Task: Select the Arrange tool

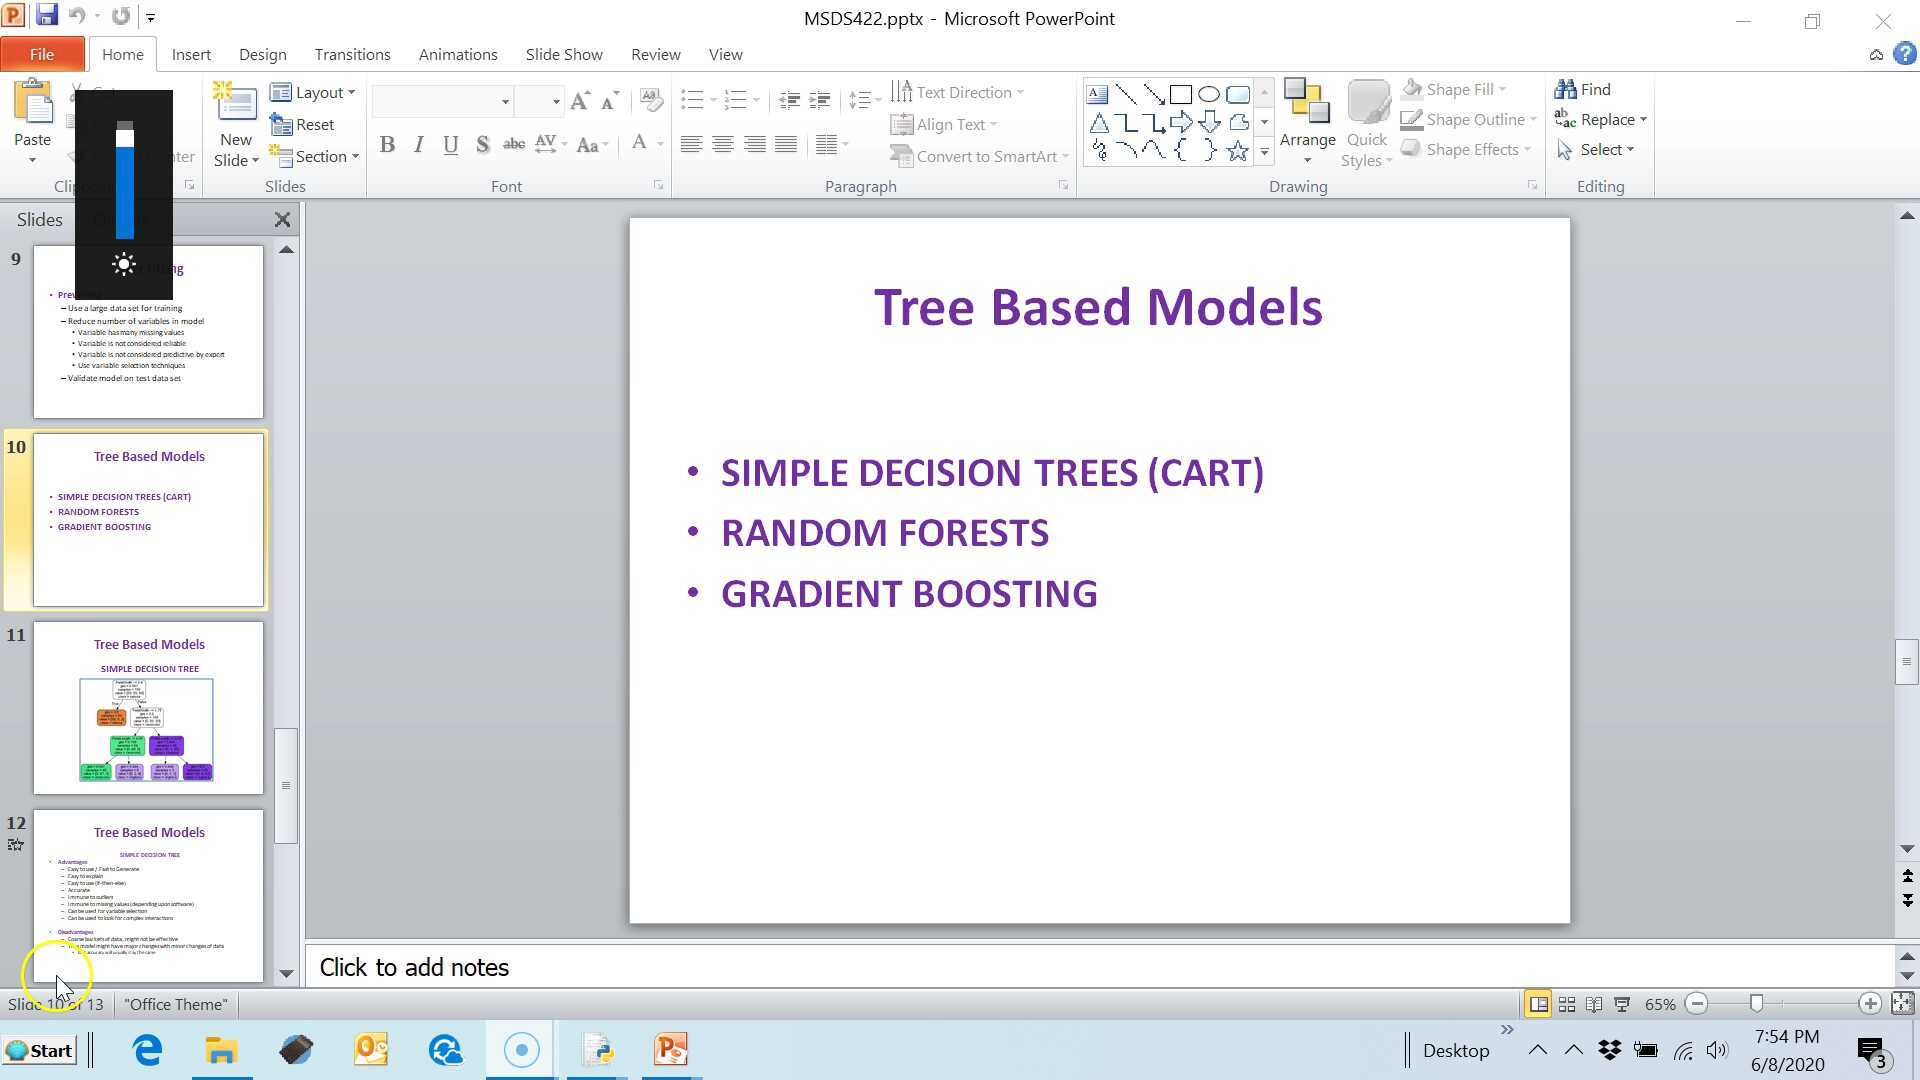Action: click(x=1307, y=120)
